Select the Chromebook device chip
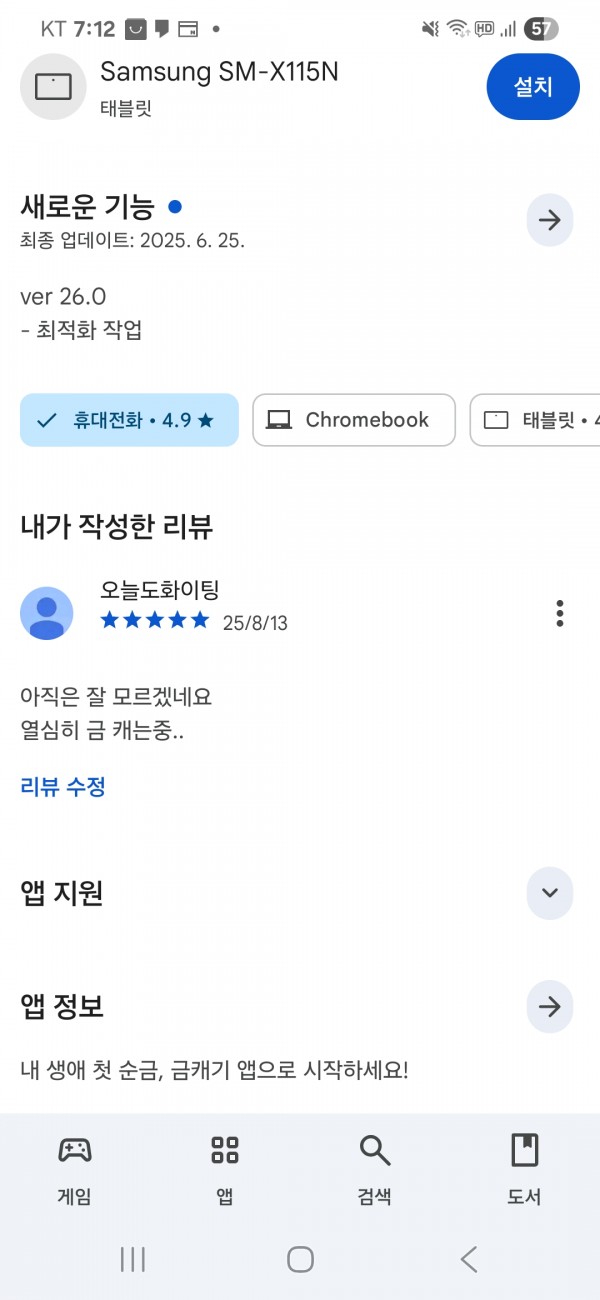Screen dimensions: 600x1300 pos(354,420)
